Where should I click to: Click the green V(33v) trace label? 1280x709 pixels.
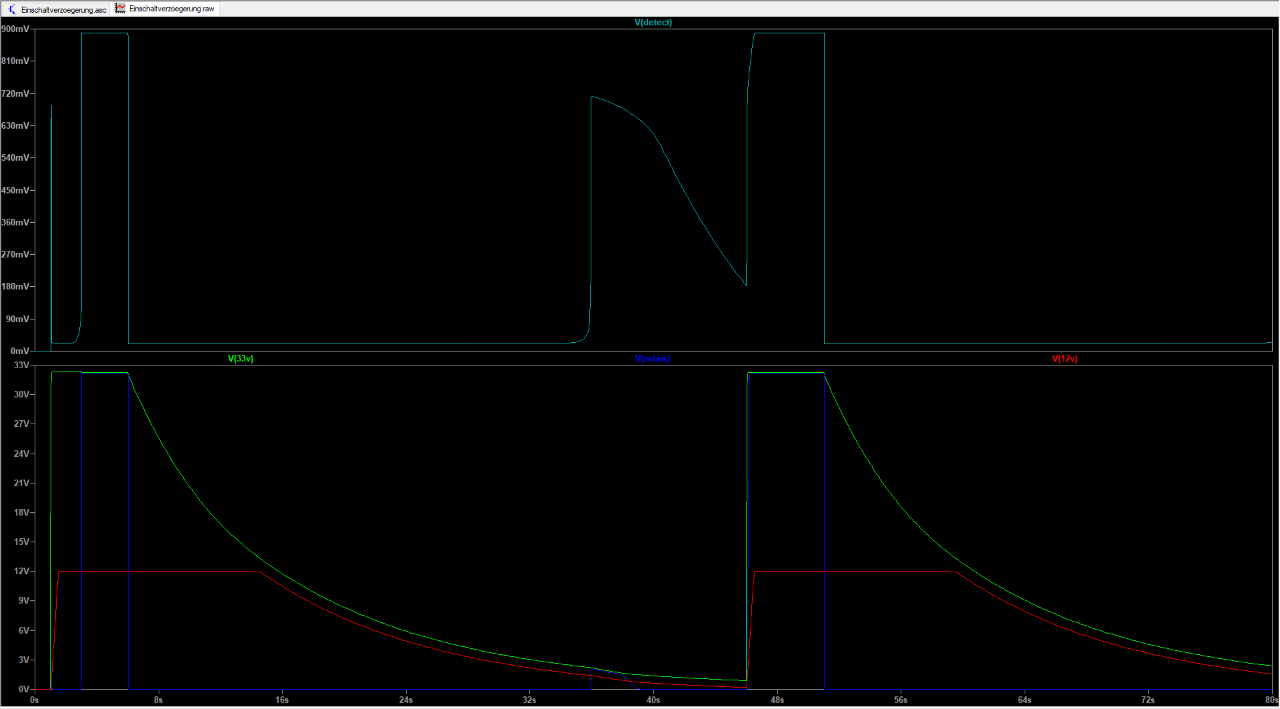(241, 358)
